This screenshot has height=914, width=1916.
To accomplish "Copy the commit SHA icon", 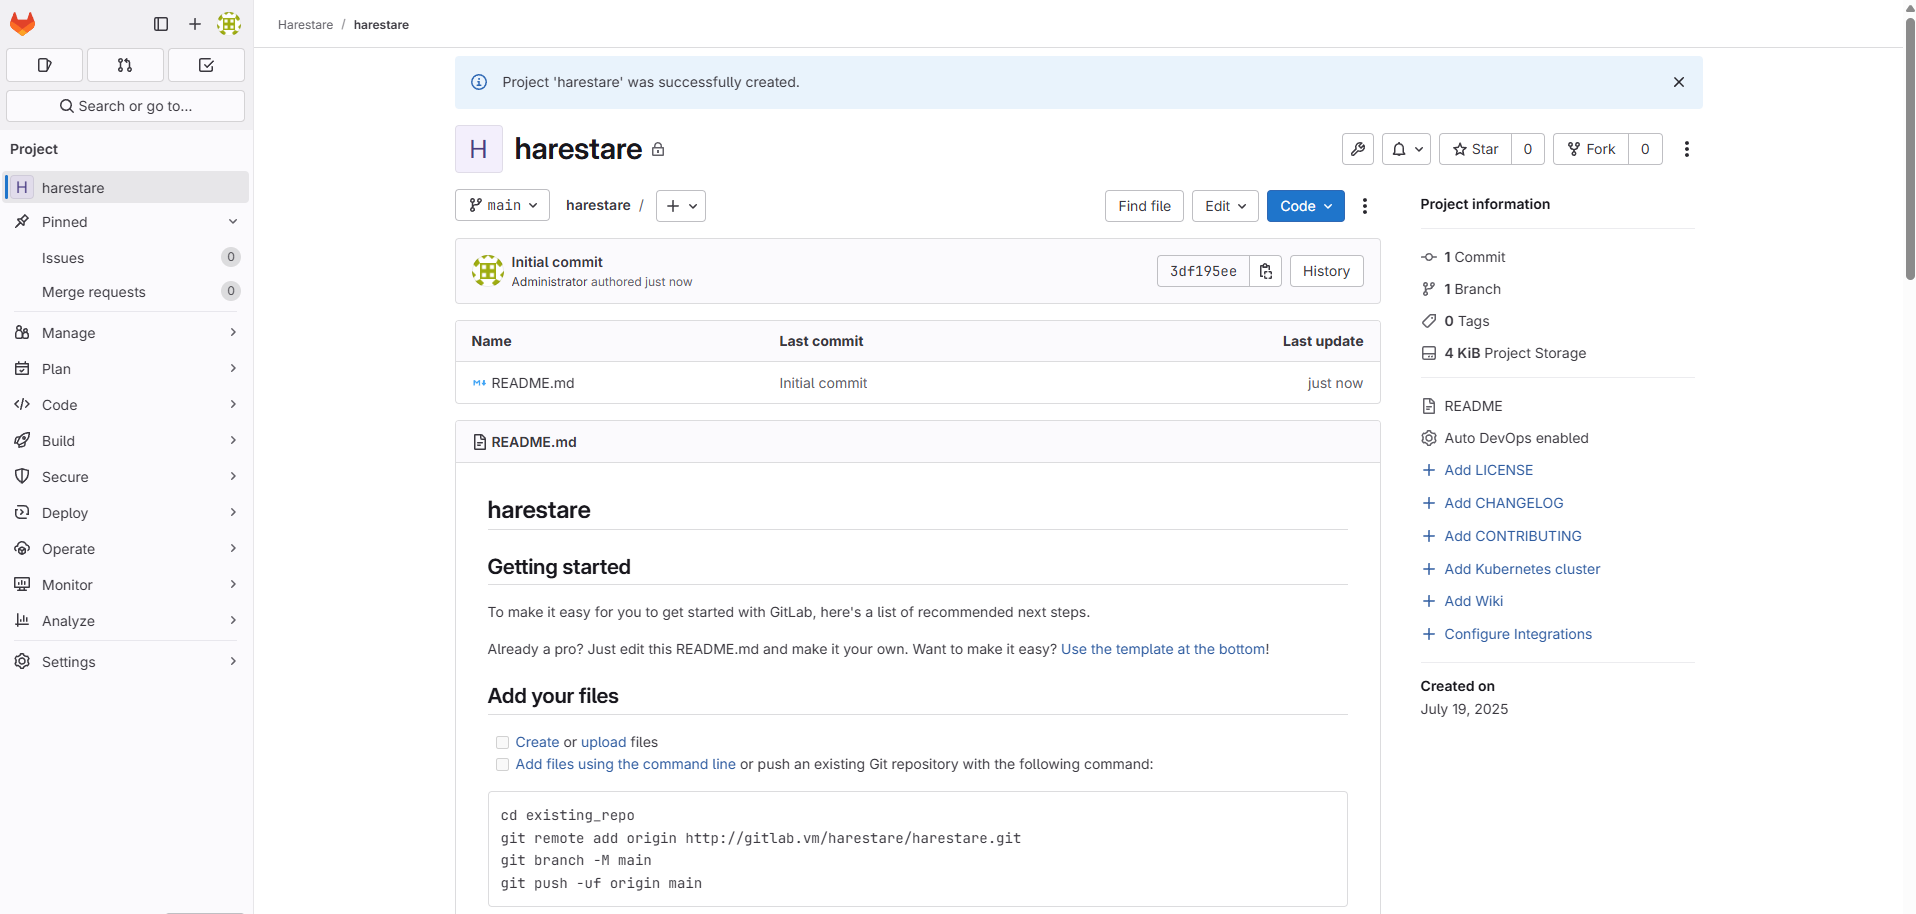I will click(1266, 271).
